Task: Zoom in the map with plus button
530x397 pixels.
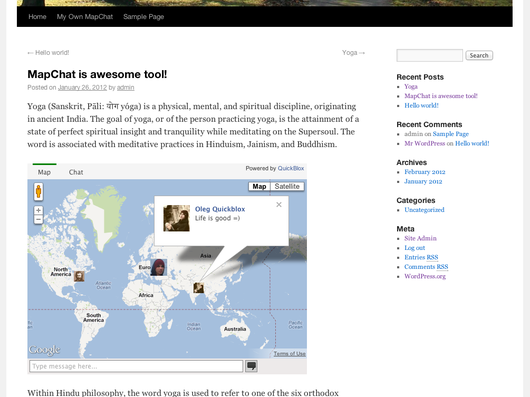Action: click(x=39, y=210)
